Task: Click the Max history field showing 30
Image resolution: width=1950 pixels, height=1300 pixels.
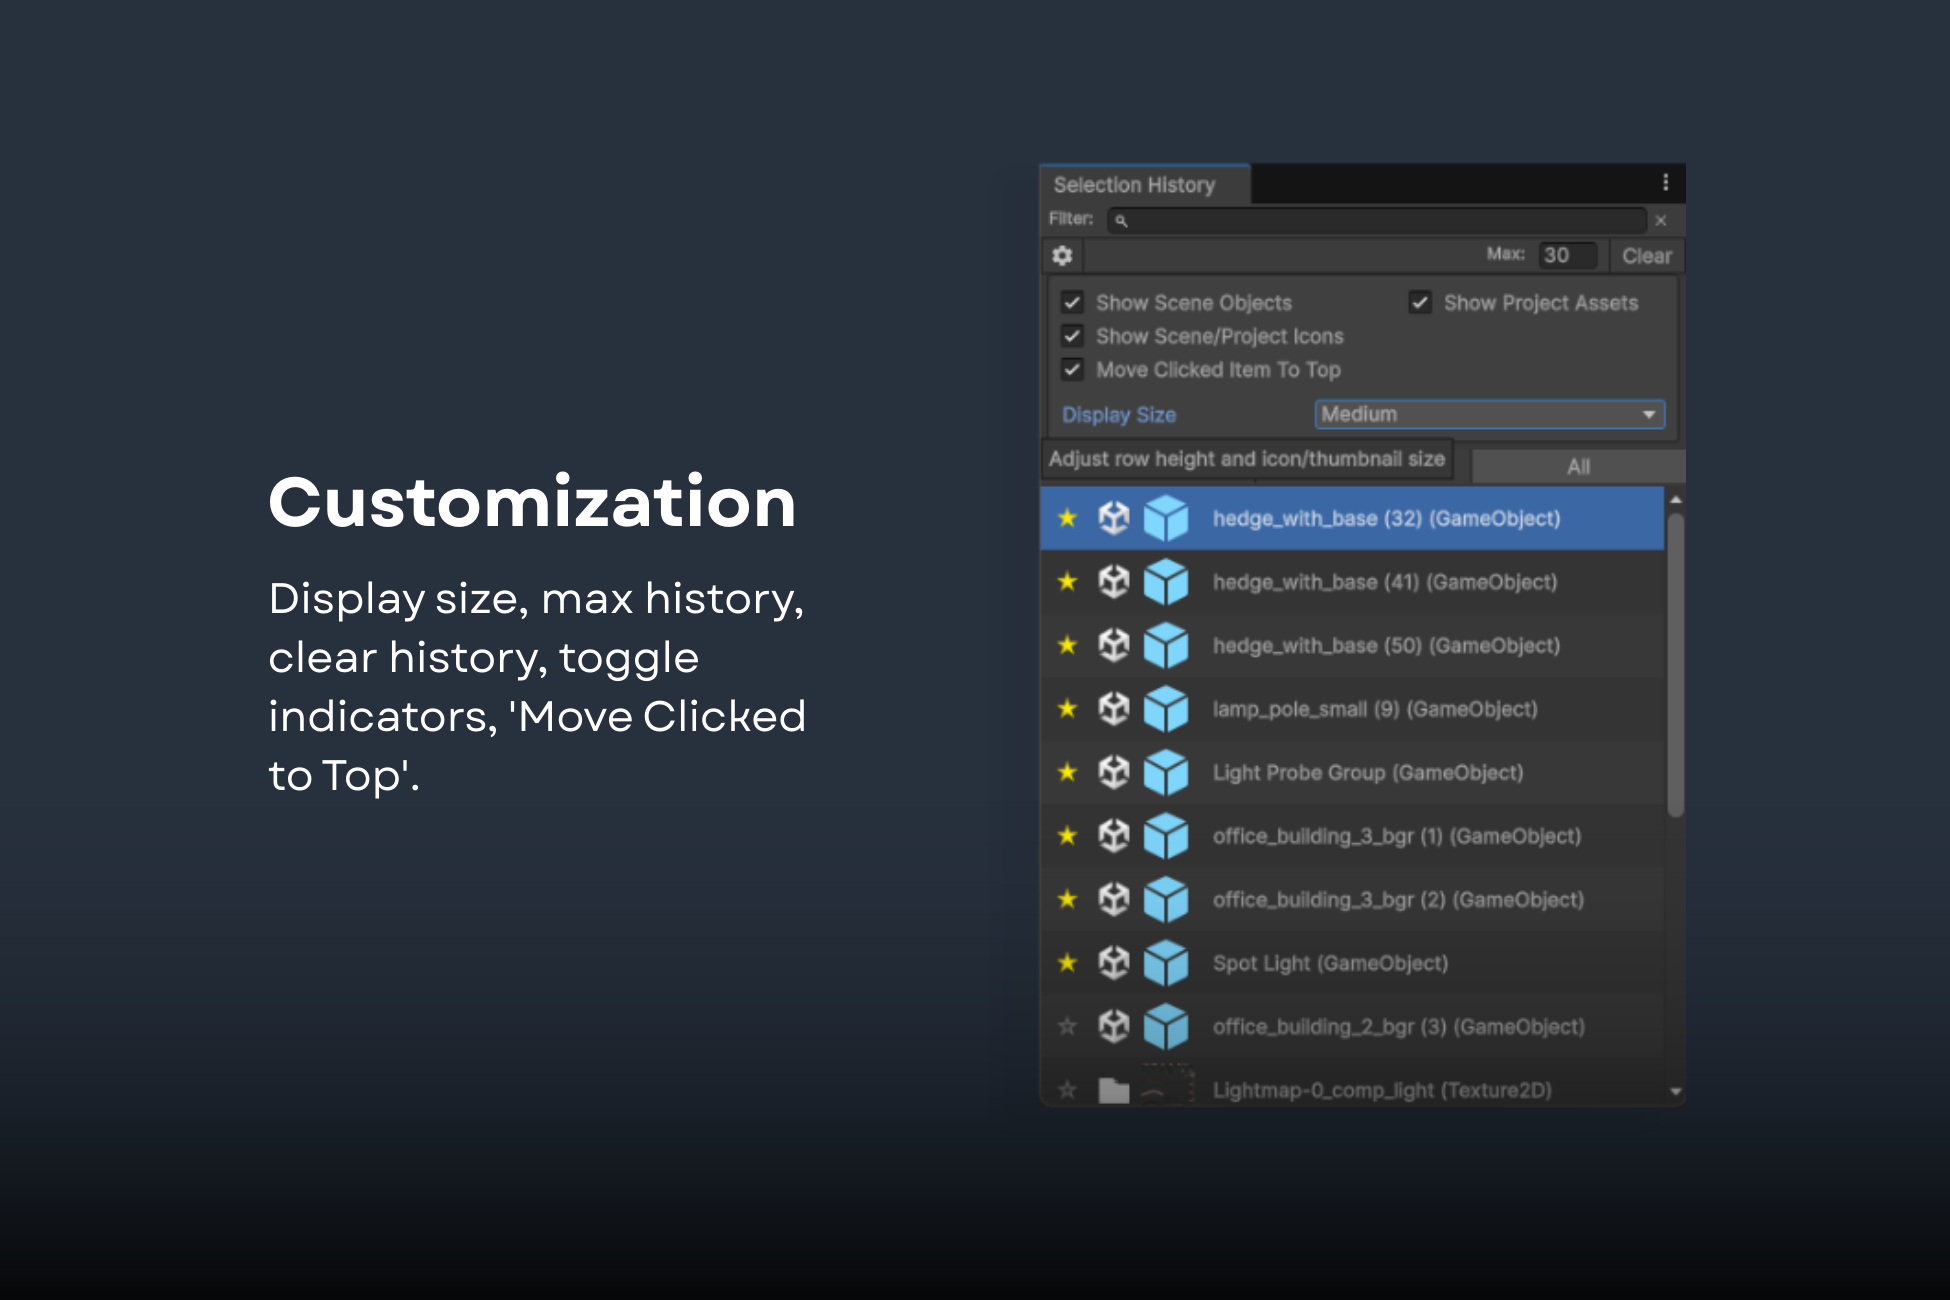Action: 1566,255
